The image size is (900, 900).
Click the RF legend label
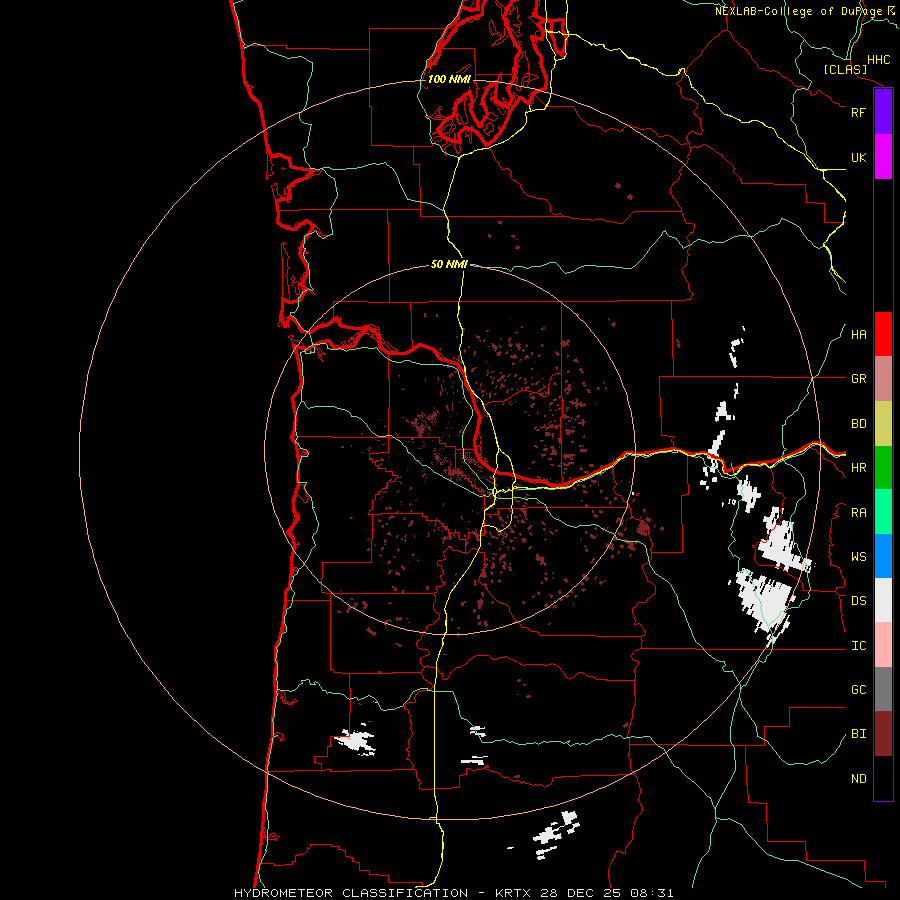pyautogui.click(x=858, y=112)
